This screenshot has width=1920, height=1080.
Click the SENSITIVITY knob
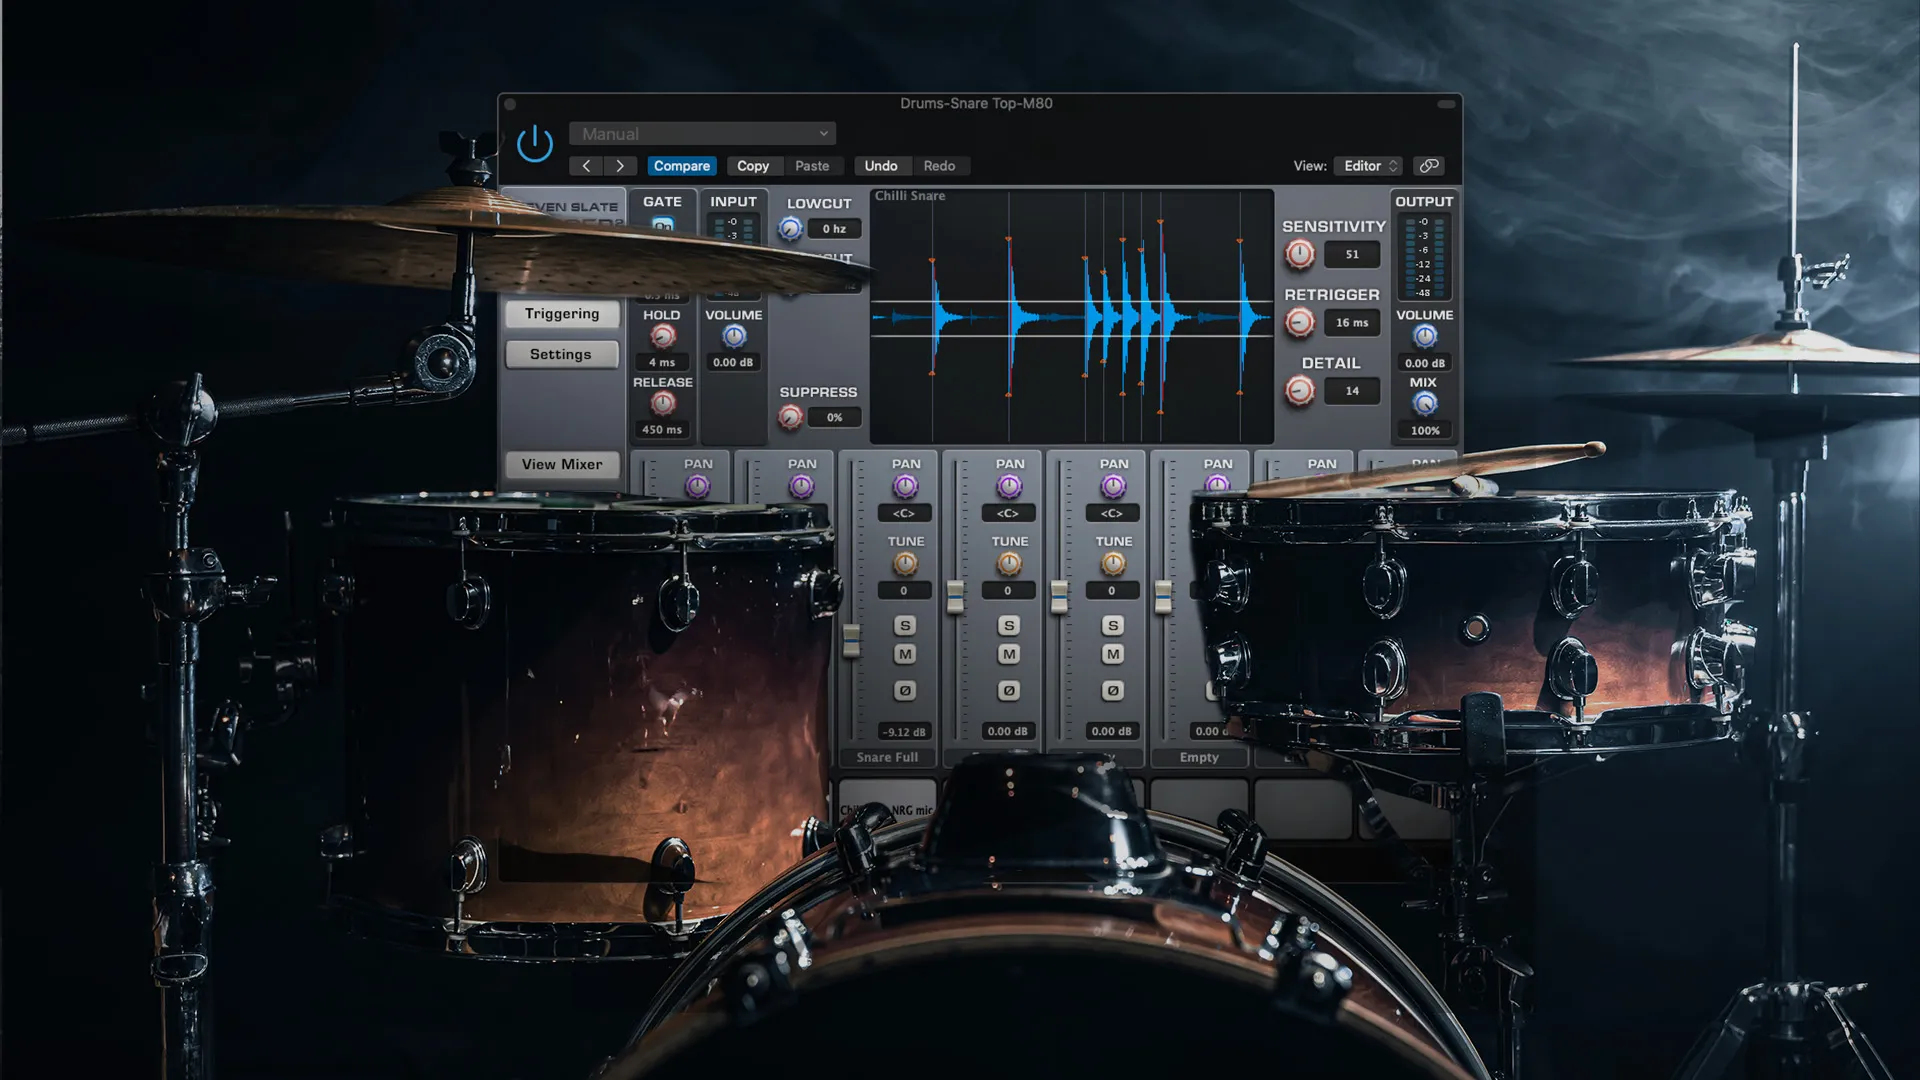[x=1300, y=254]
